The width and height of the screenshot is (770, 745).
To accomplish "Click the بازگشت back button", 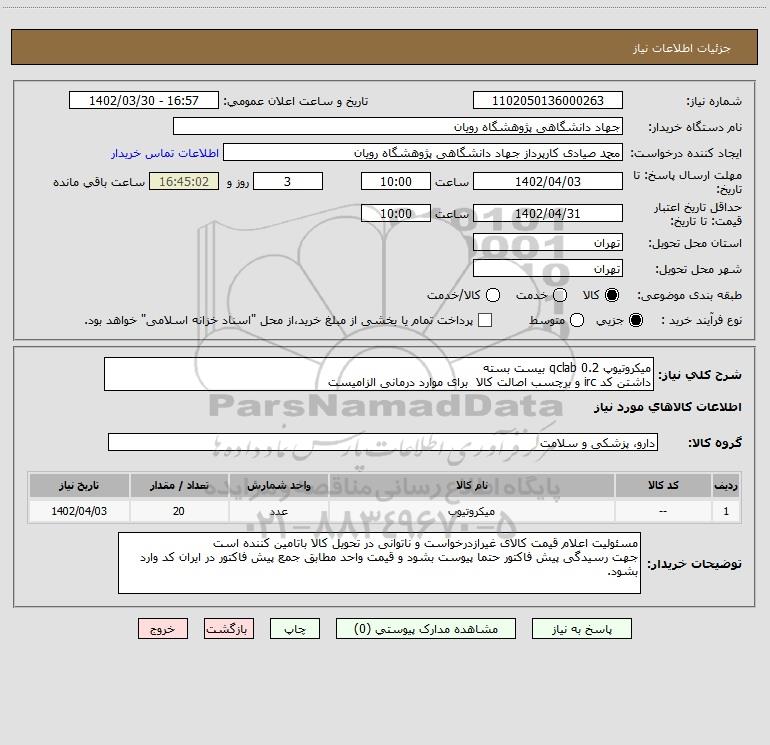I will tap(229, 629).
